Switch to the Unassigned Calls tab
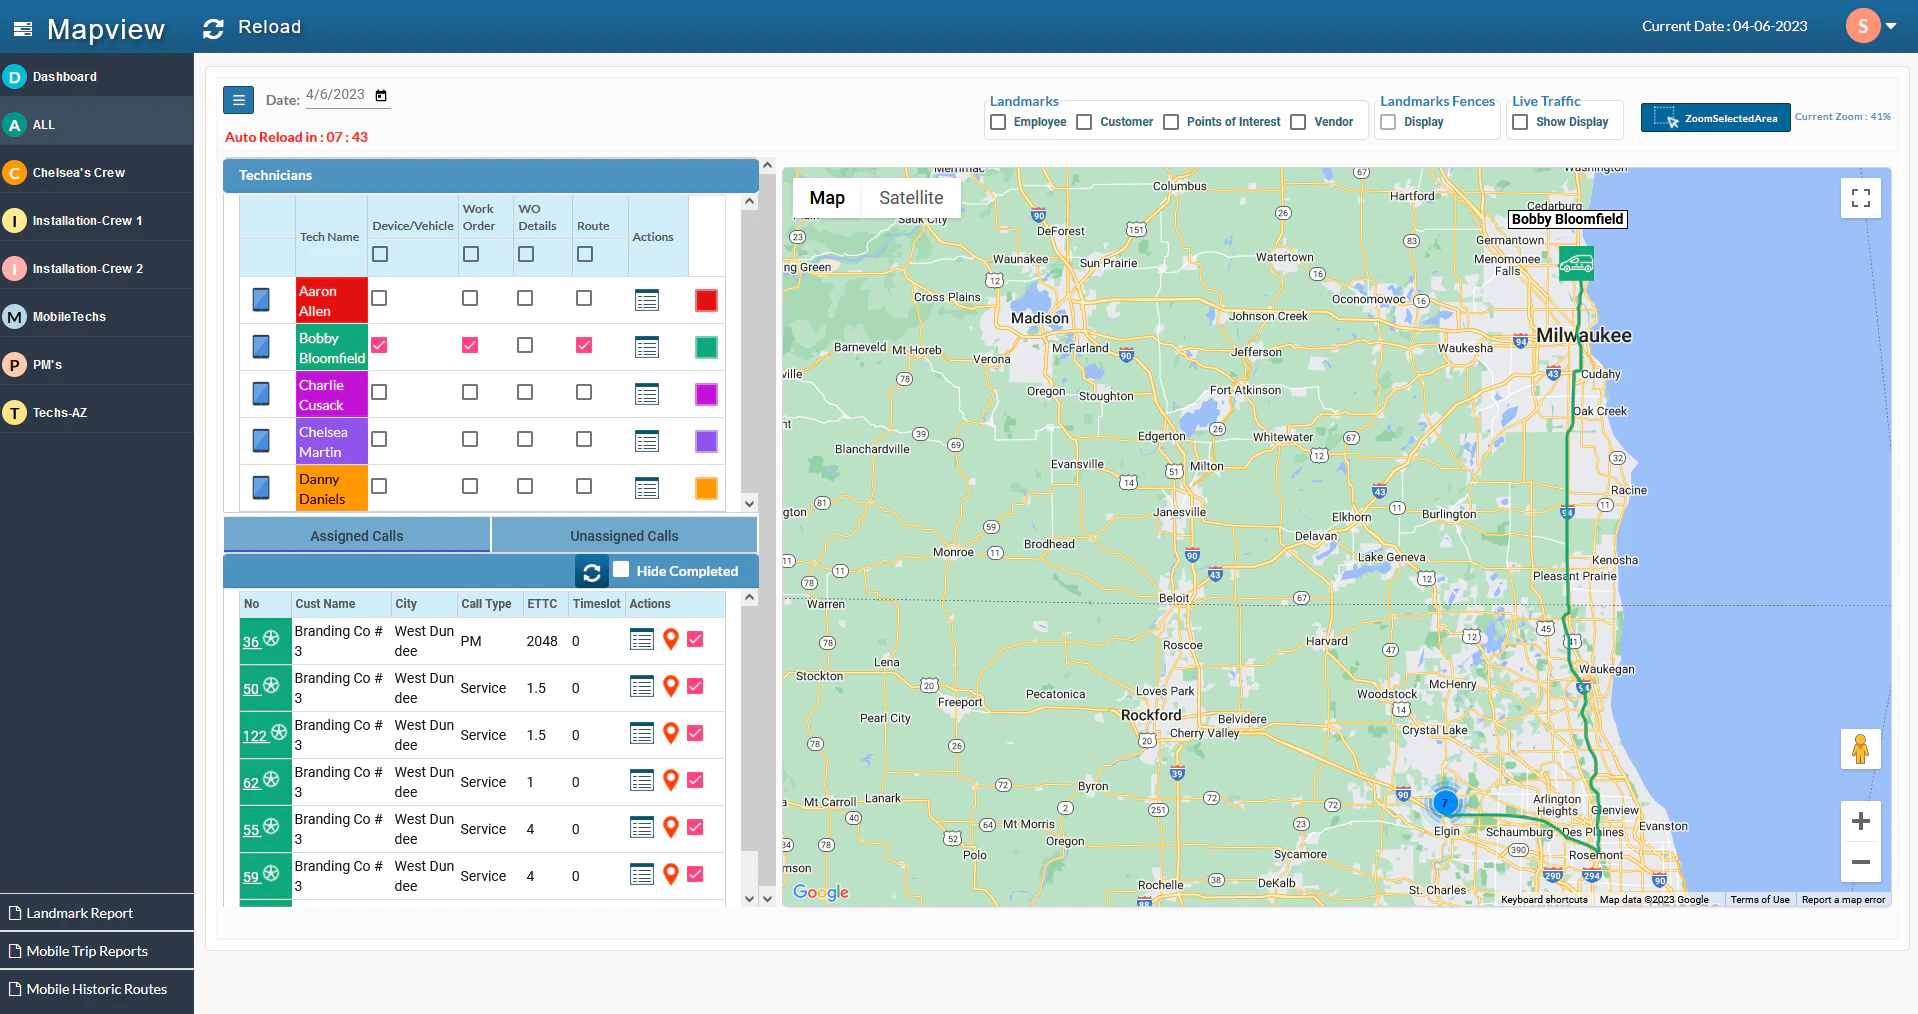Image resolution: width=1918 pixels, height=1014 pixels. [623, 535]
